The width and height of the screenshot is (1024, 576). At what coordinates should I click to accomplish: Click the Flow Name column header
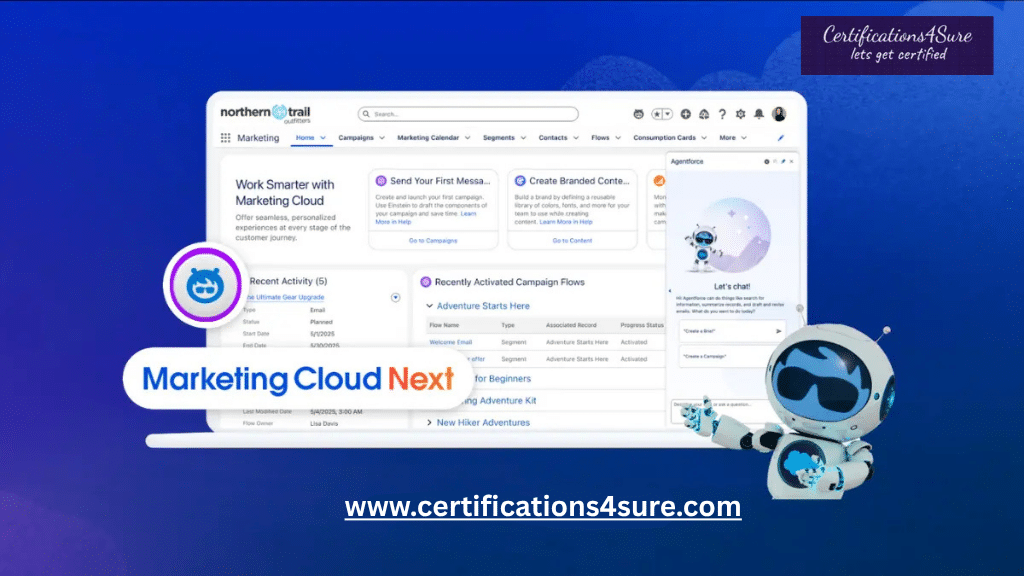click(x=444, y=325)
